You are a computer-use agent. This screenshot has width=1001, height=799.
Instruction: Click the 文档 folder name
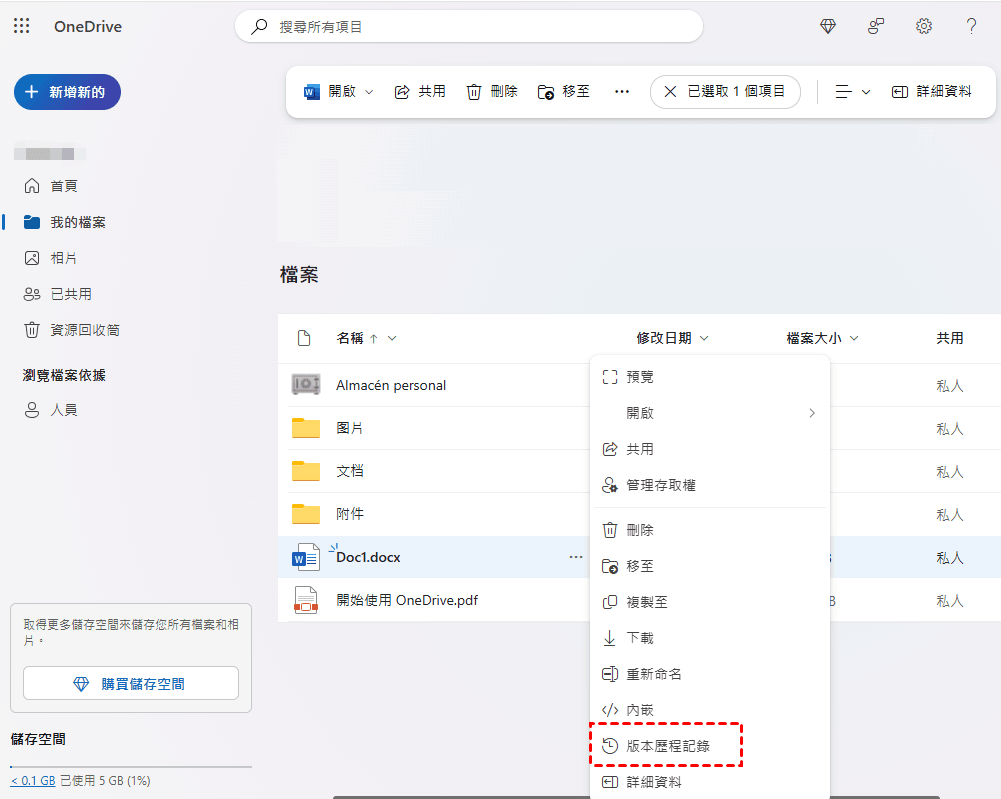point(349,471)
